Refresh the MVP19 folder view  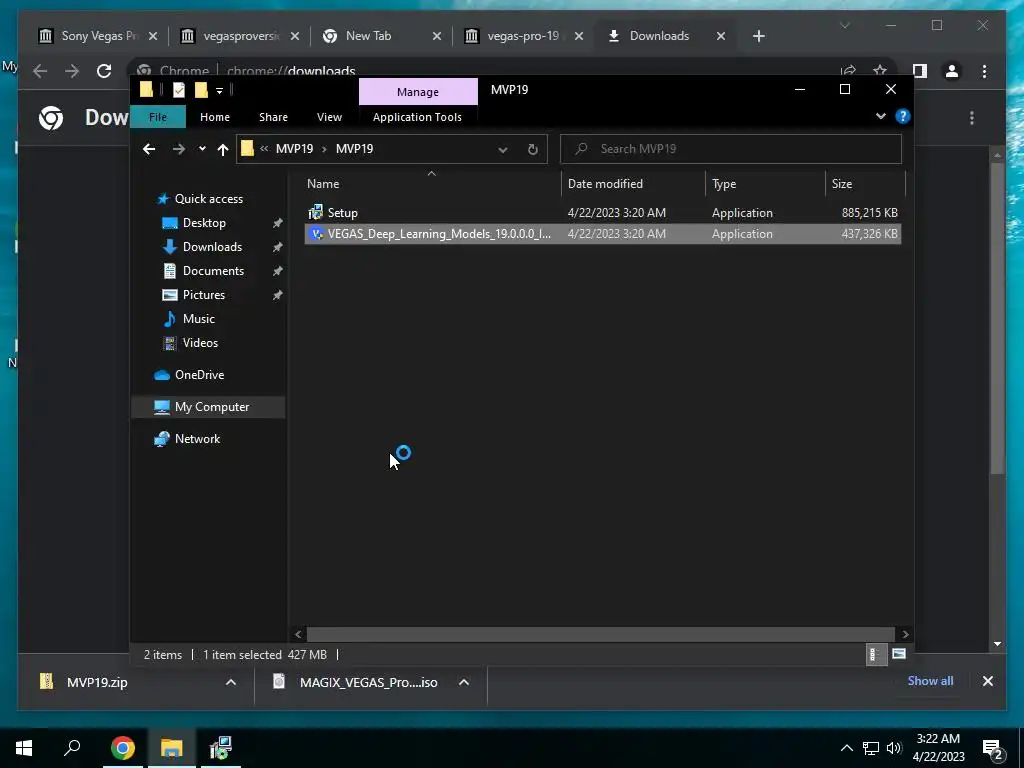point(533,150)
